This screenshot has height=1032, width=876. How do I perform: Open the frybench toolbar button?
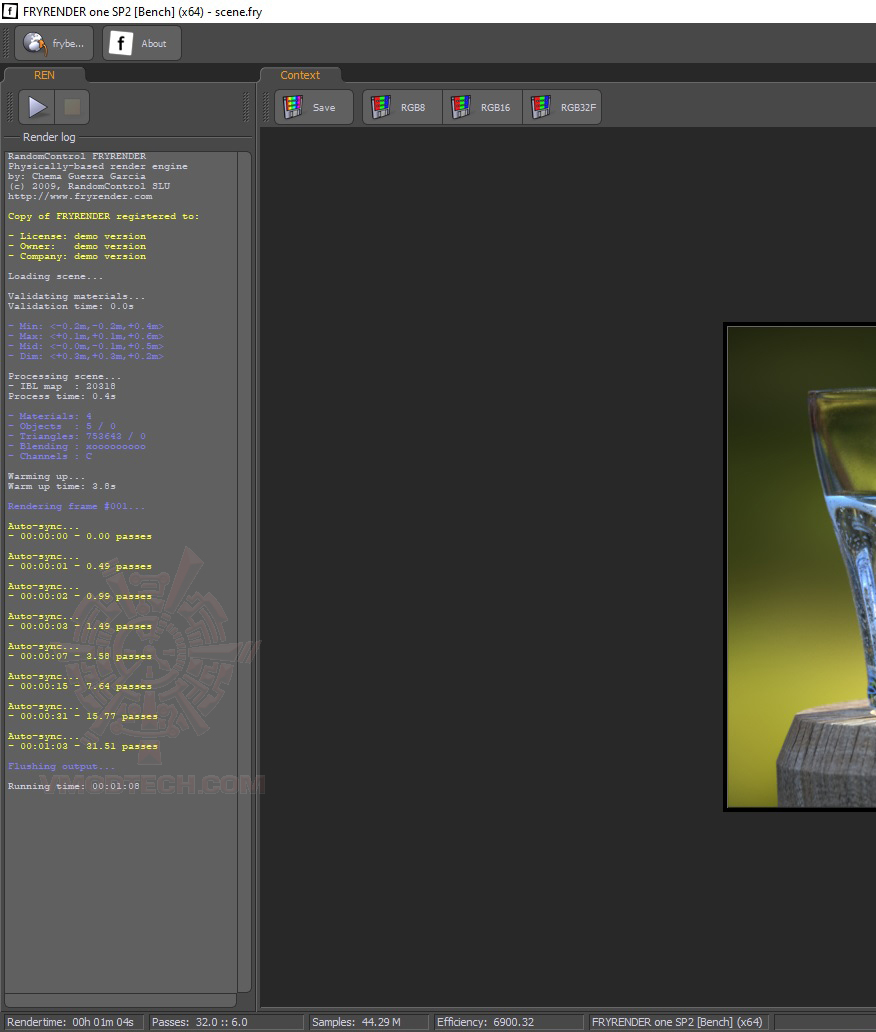tap(54, 43)
